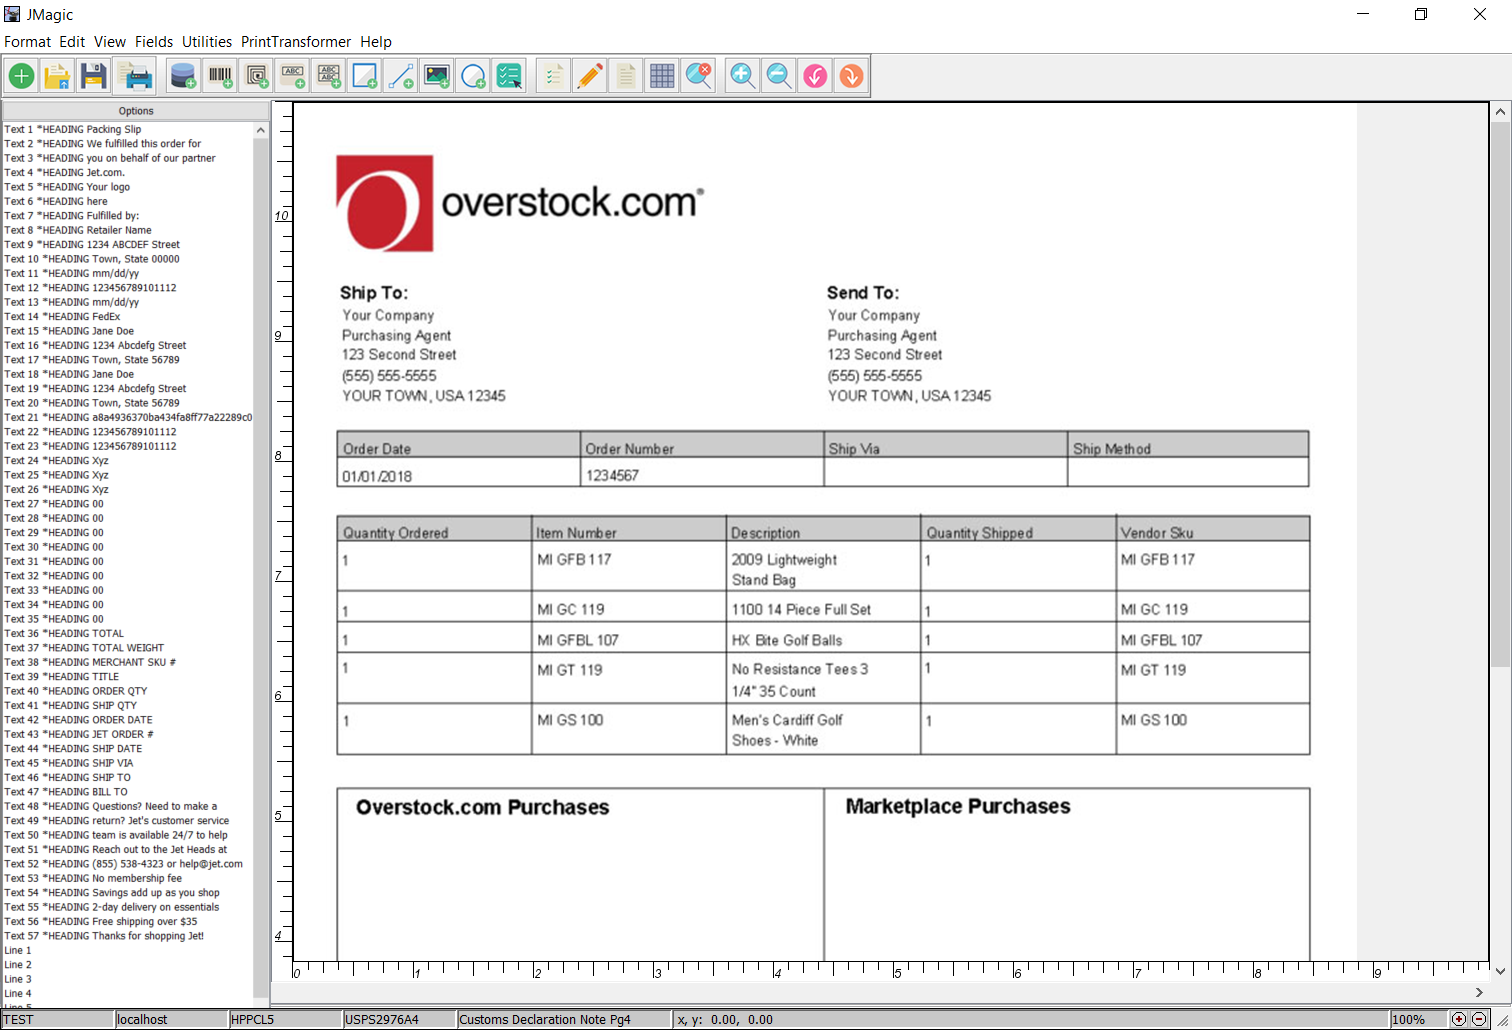Viewport: 1512px width, 1030px height.
Task: Zoom out with the magnifier minus icon
Action: point(778,76)
